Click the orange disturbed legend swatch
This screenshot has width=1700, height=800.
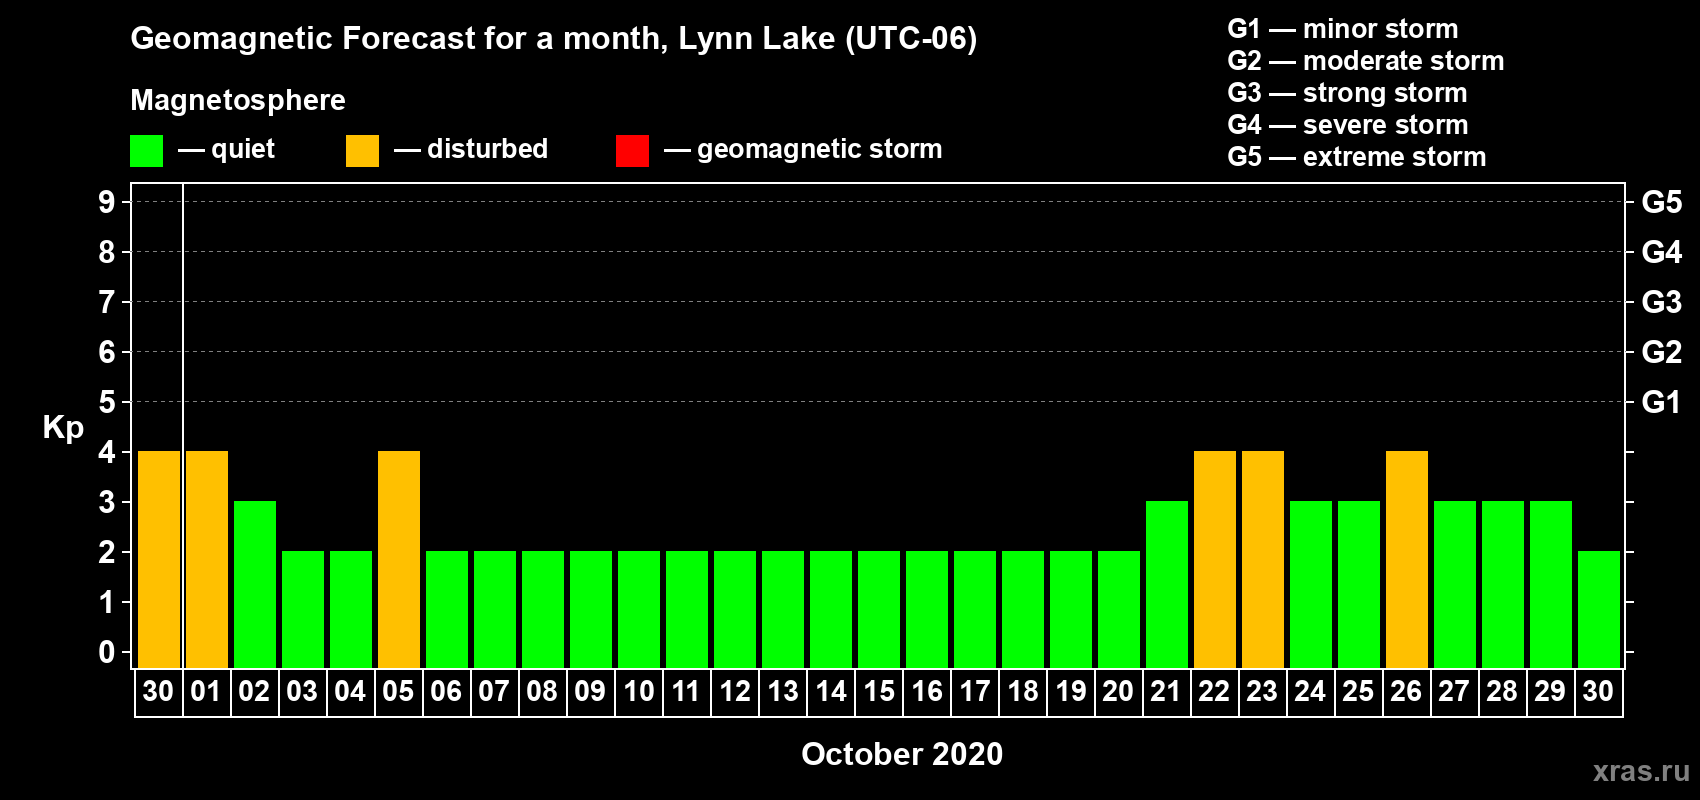362,151
